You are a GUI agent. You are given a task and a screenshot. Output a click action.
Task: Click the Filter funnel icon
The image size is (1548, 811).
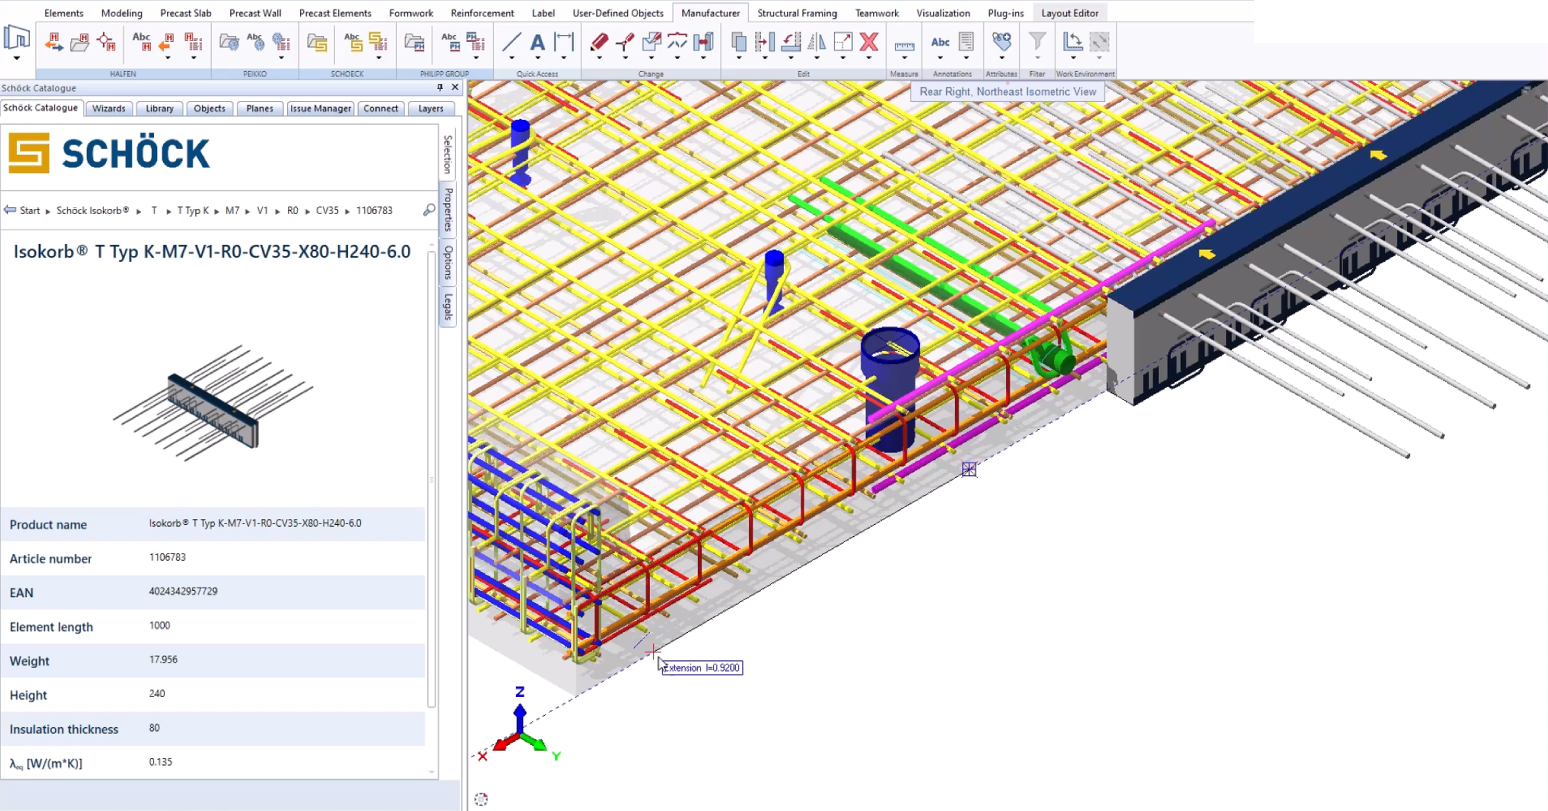click(x=1037, y=41)
